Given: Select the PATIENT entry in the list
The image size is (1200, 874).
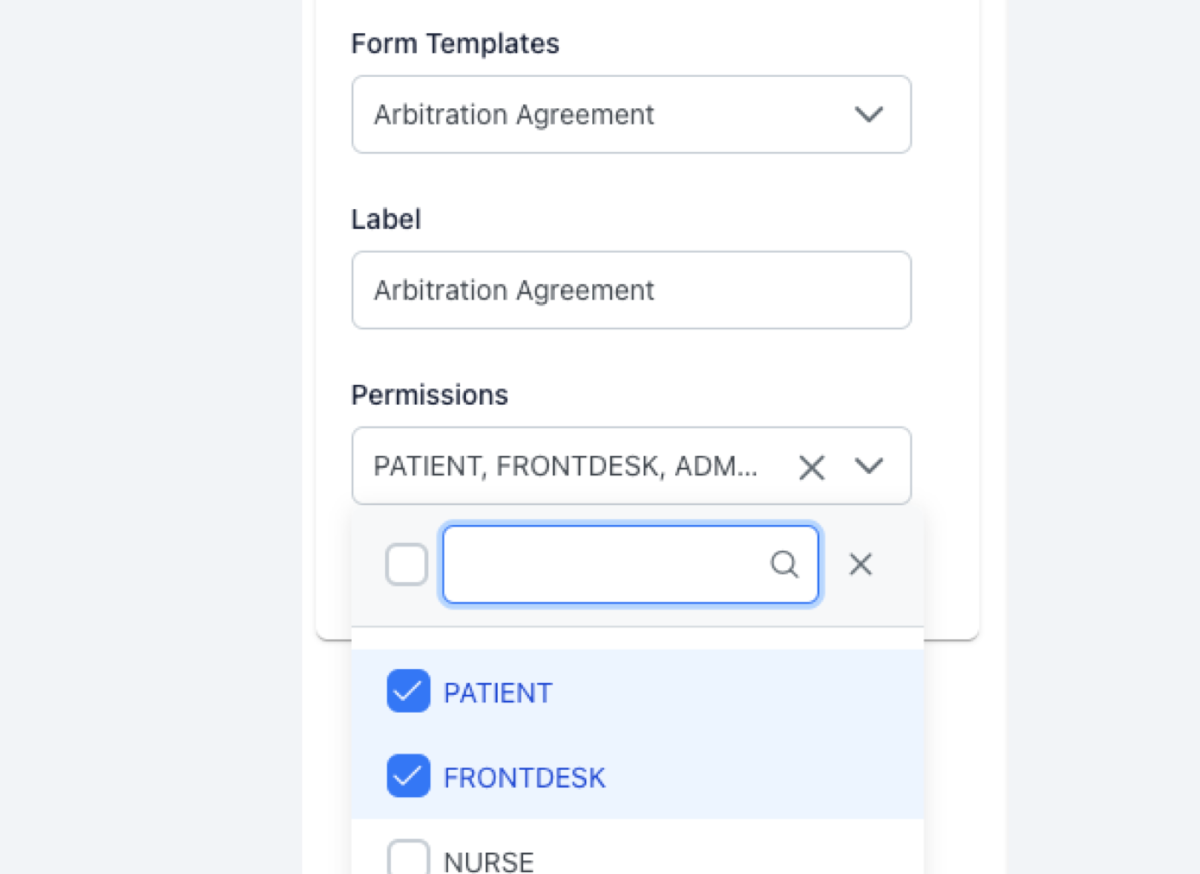Looking at the screenshot, I should coord(498,691).
